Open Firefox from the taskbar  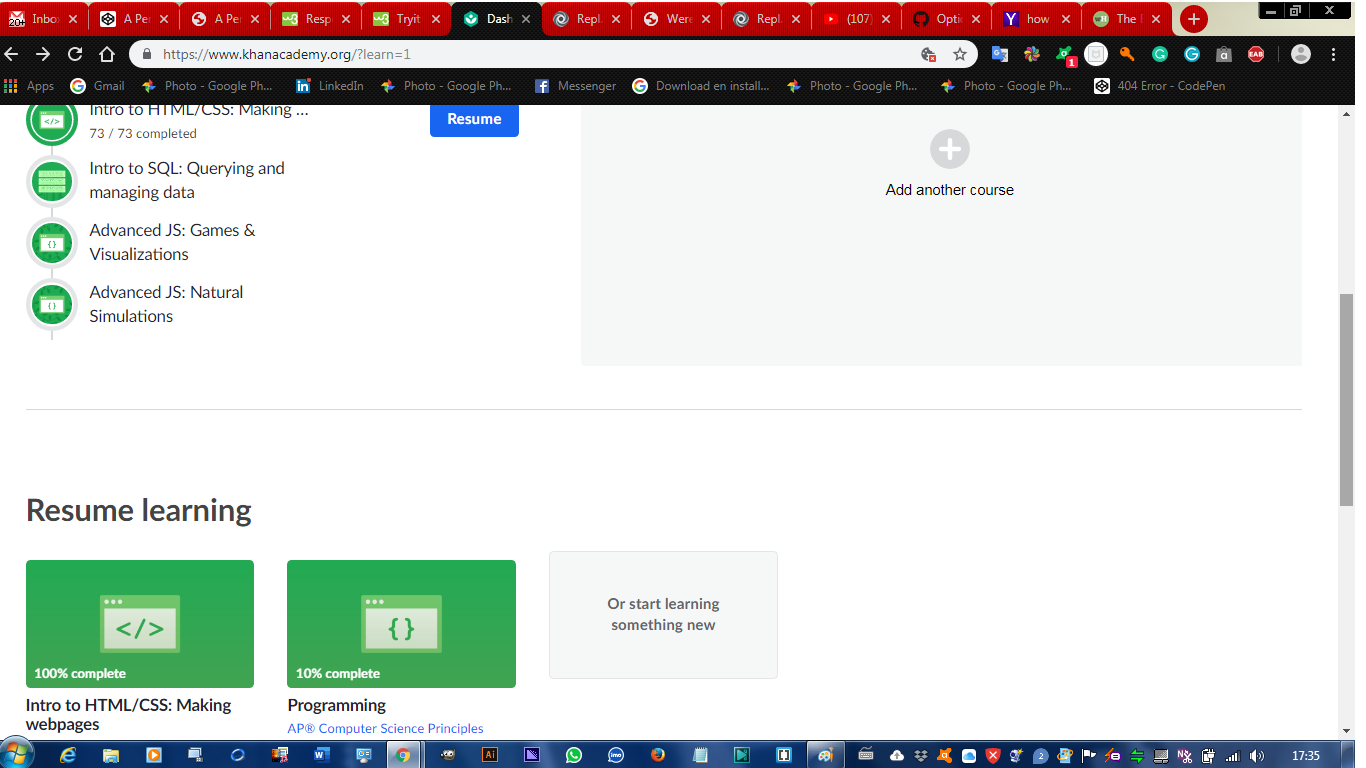tap(657, 755)
